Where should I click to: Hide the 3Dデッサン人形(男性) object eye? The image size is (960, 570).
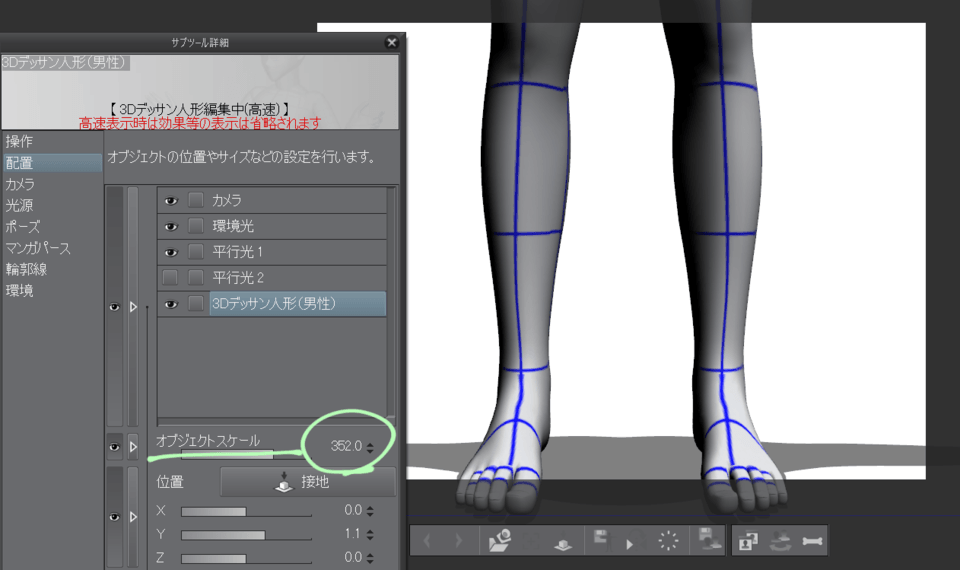[171, 304]
